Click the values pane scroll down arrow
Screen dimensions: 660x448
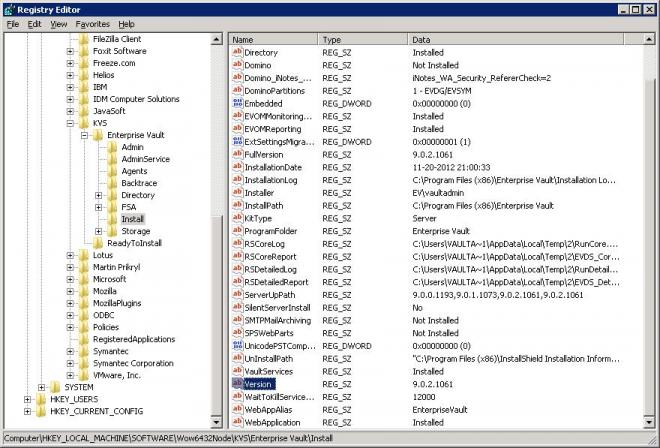click(x=649, y=422)
